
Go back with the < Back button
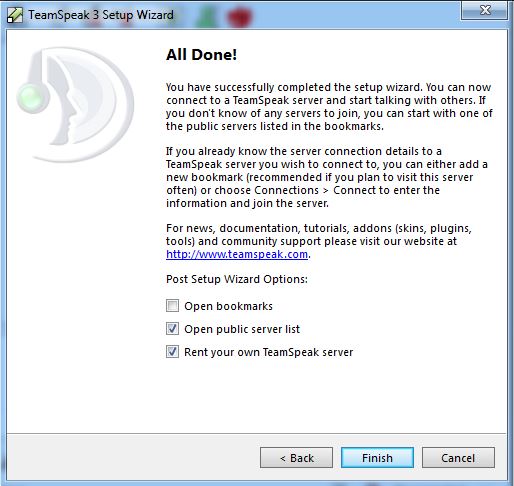tap(296, 458)
